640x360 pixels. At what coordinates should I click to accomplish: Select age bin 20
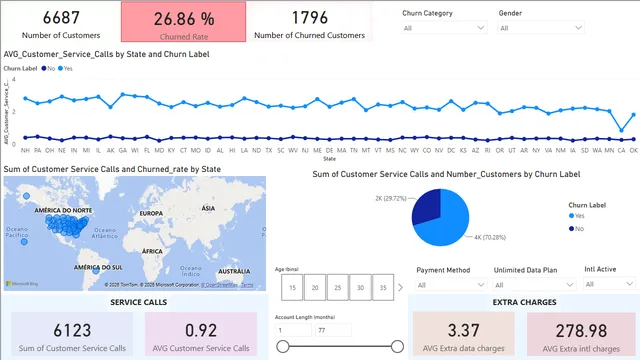coord(315,287)
